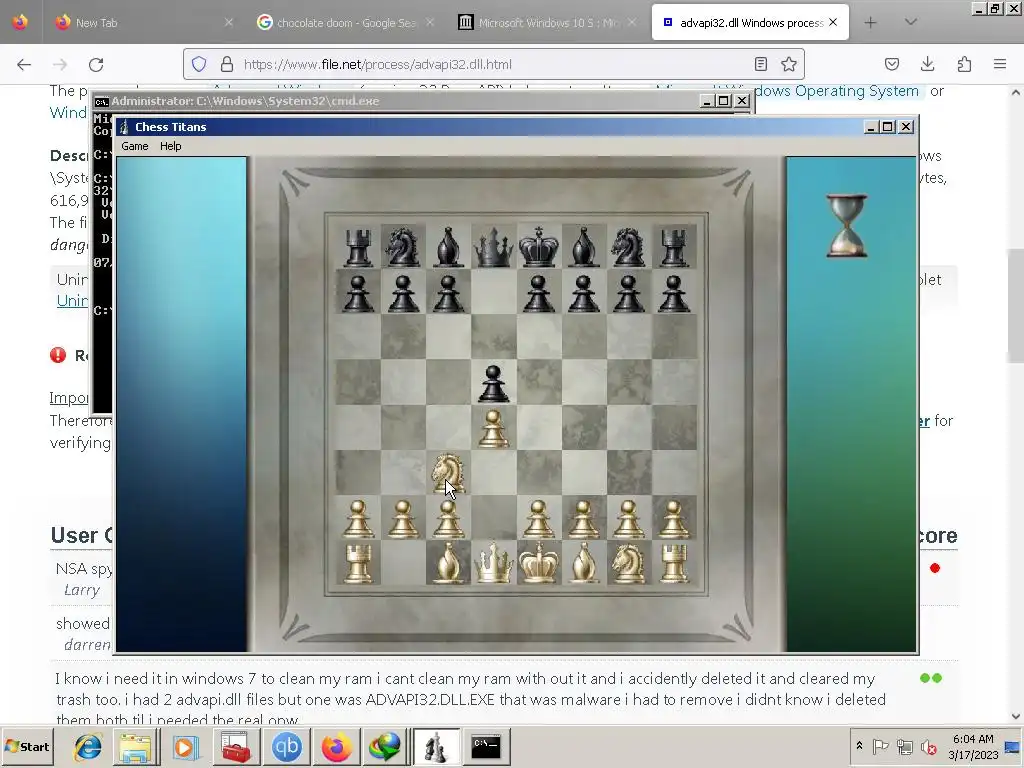Select the white pawn on a2
This screenshot has width=1024, height=768.
coord(358,519)
